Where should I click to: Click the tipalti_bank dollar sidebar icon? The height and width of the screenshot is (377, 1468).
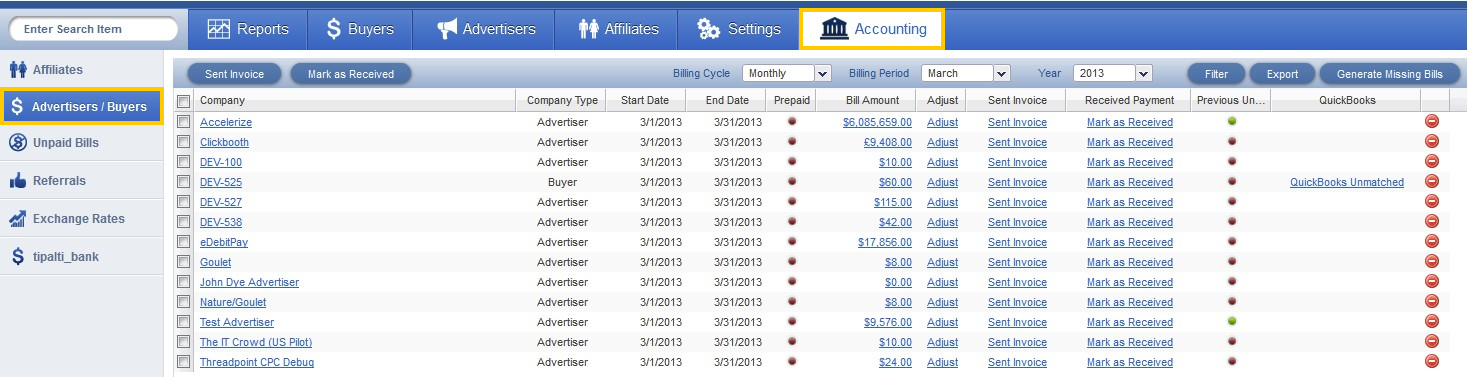pyautogui.click(x=17, y=257)
